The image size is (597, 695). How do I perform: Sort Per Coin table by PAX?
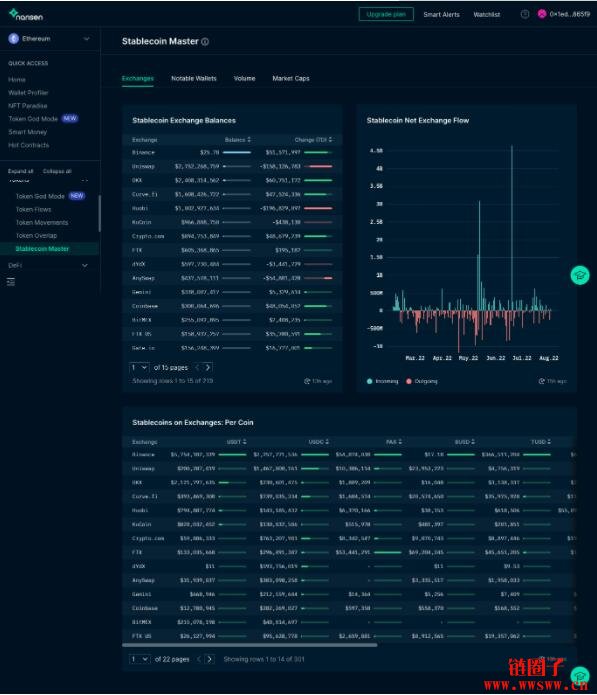pyautogui.click(x=394, y=442)
